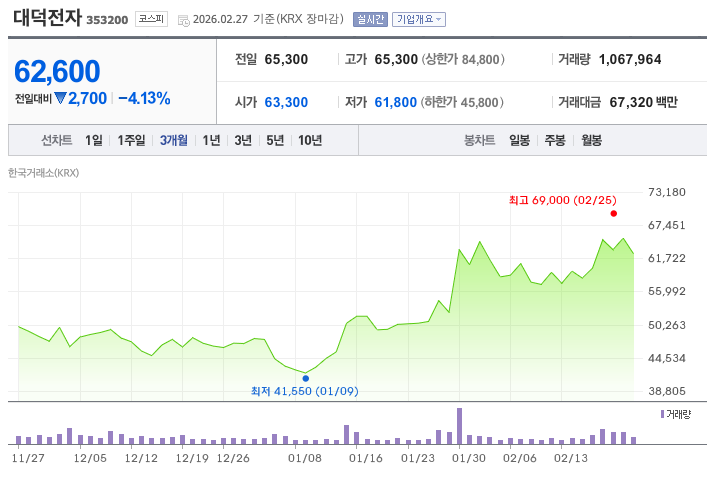The image size is (707, 504).
Task: Switch to the 일봉 candle chart
Action: tap(519, 140)
